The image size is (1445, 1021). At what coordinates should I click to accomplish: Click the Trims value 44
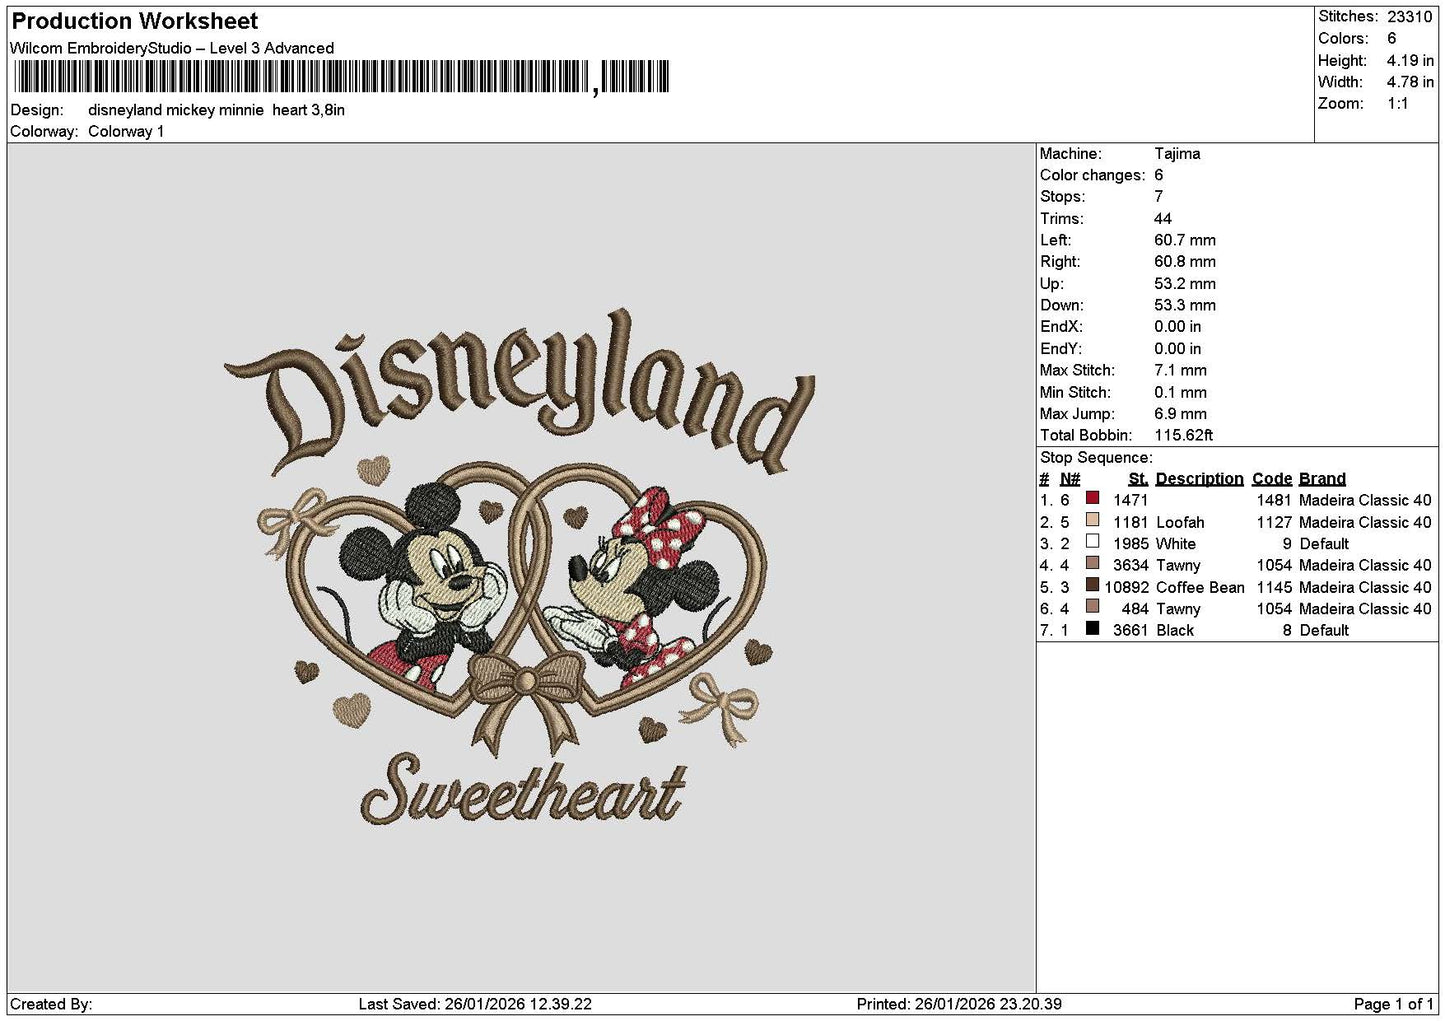pos(1162,218)
